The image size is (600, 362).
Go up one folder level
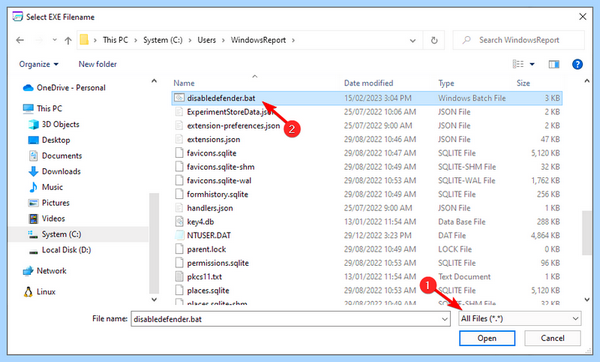[68, 40]
